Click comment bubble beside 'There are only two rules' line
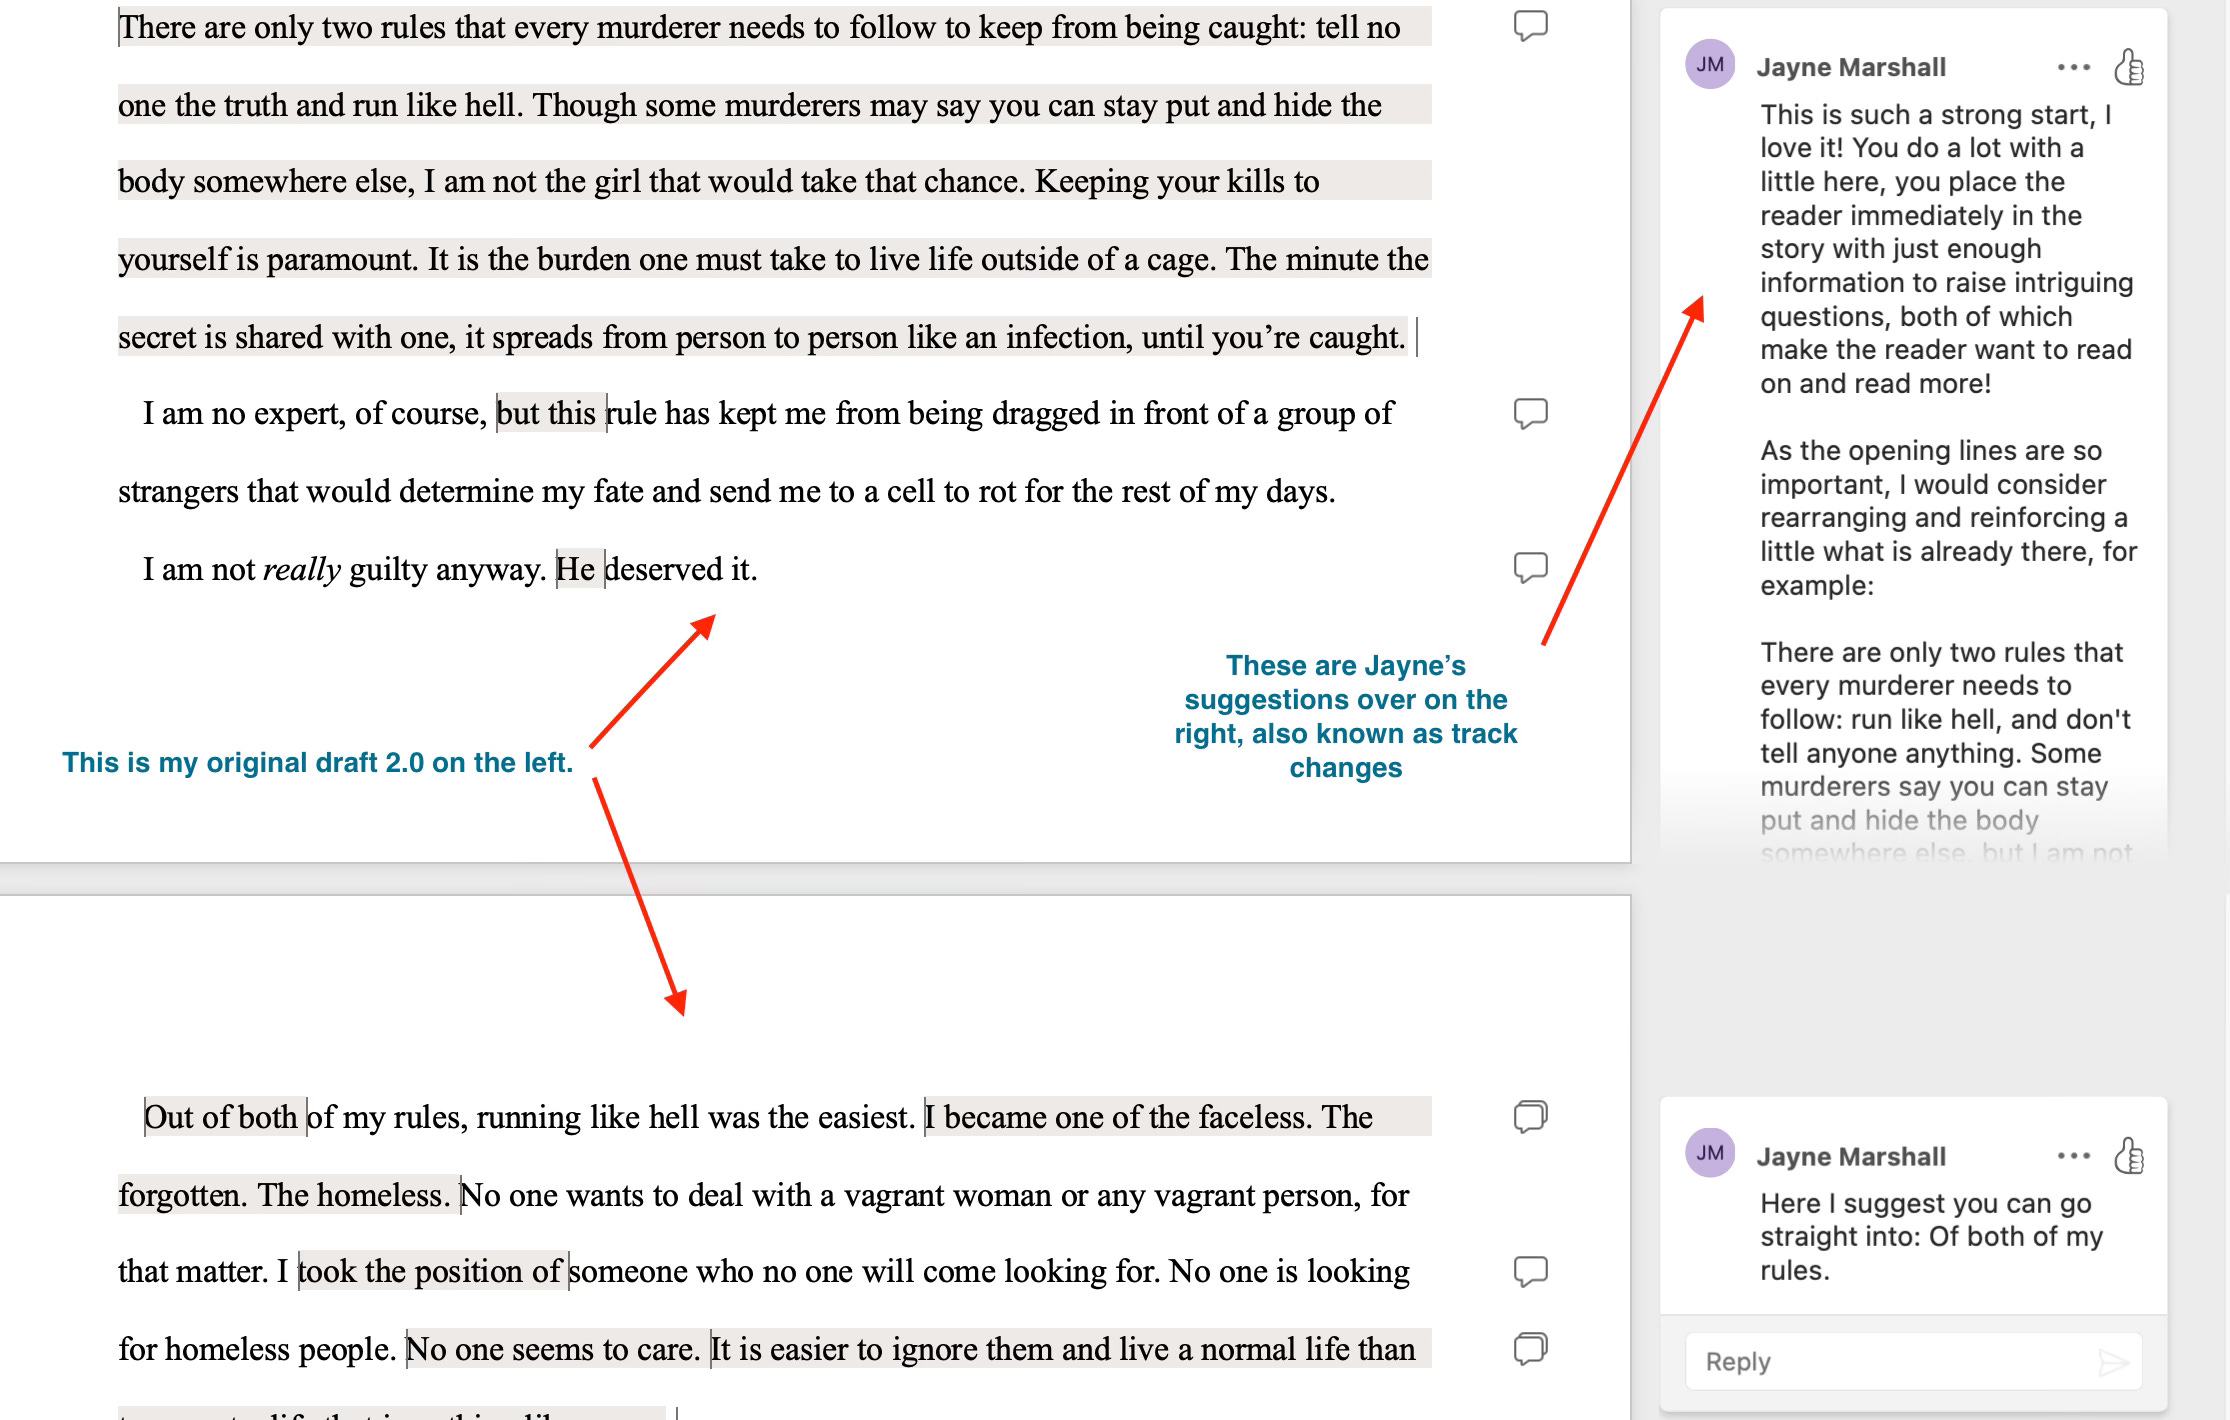The height and width of the screenshot is (1420, 2230). 1531,25
